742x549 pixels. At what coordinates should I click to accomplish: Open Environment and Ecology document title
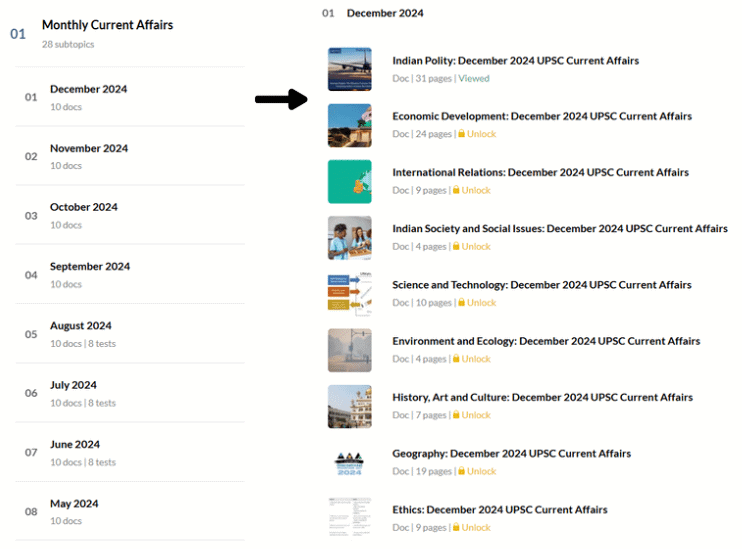point(545,341)
